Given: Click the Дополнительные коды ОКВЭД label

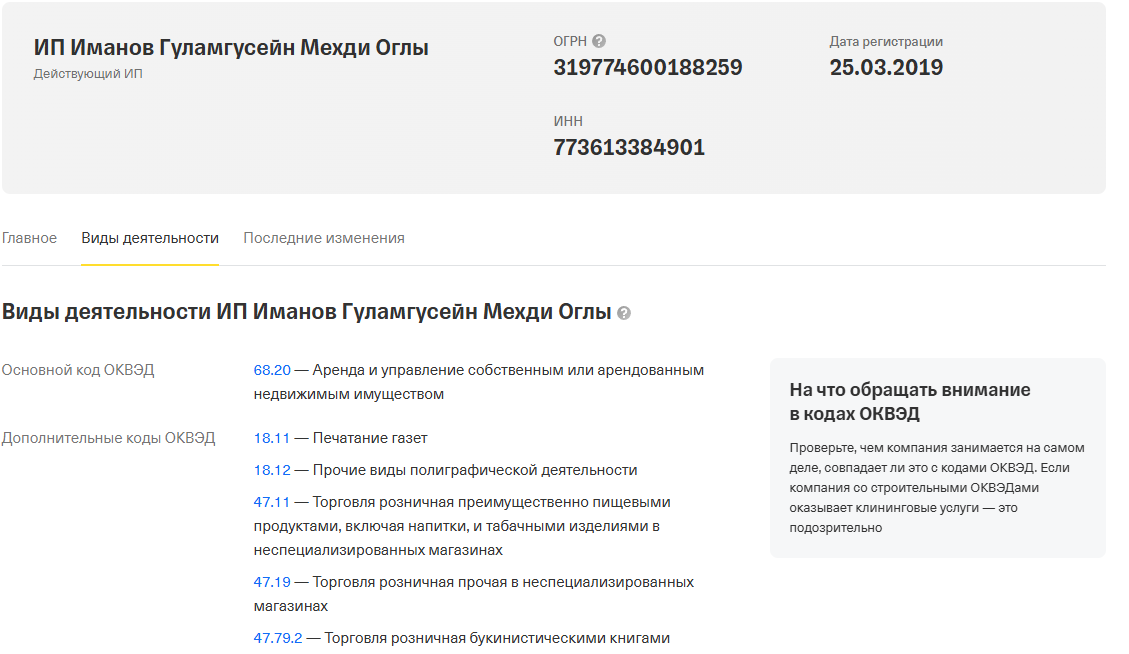Looking at the screenshot, I should pyautogui.click(x=113, y=437).
